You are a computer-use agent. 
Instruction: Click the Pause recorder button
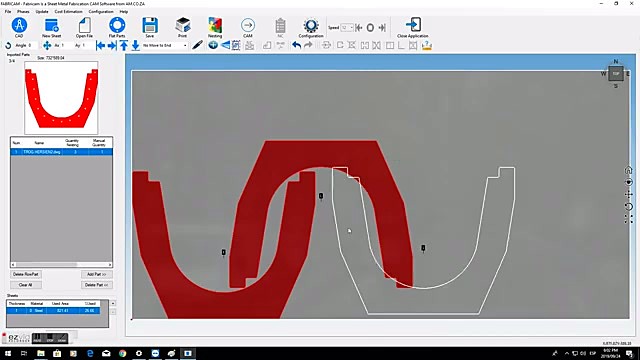pyautogui.click(x=37, y=338)
